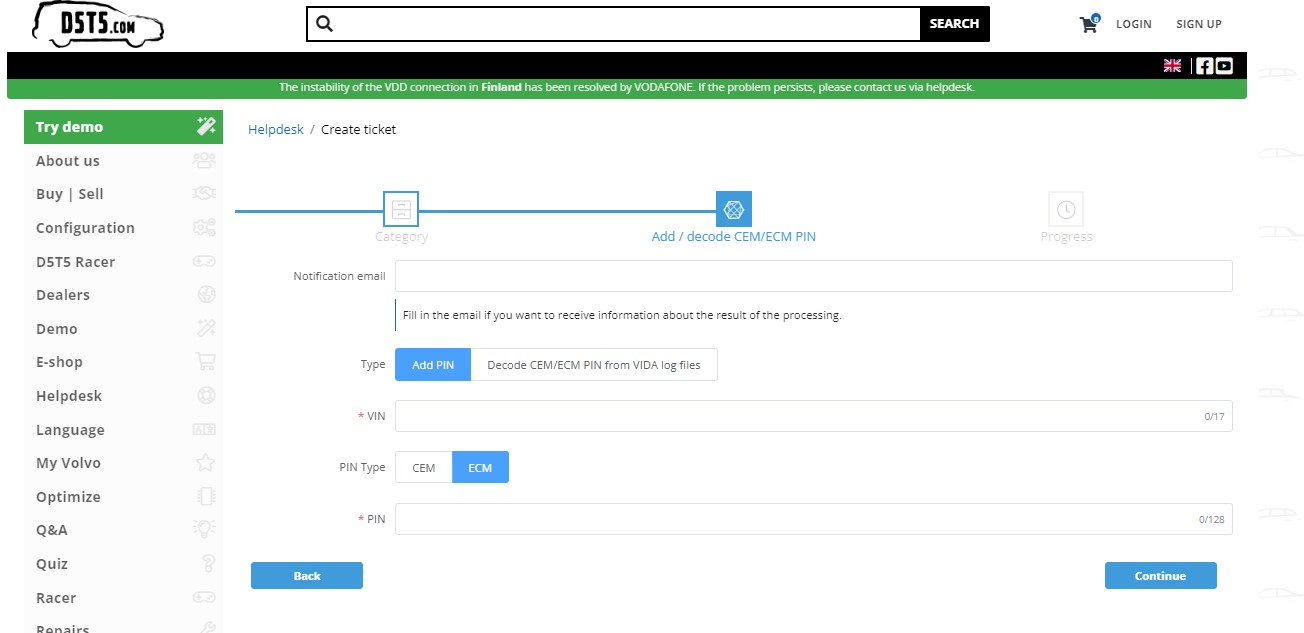Select ECM as PIN type

pyautogui.click(x=480, y=467)
